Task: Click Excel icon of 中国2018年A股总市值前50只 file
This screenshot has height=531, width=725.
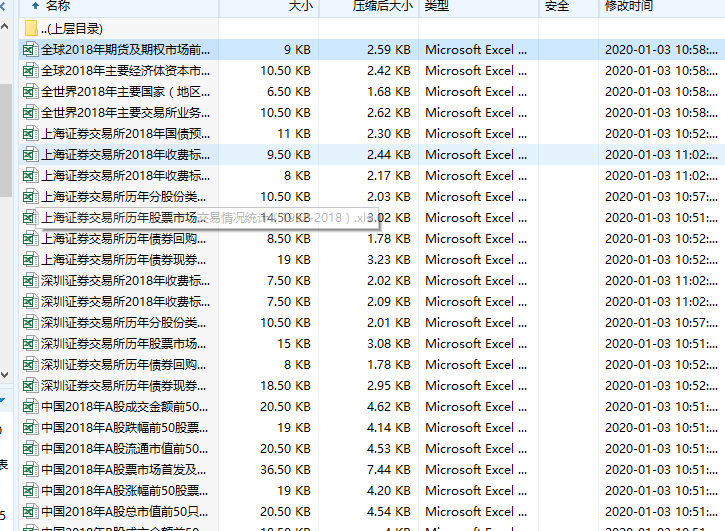Action: (x=31, y=512)
